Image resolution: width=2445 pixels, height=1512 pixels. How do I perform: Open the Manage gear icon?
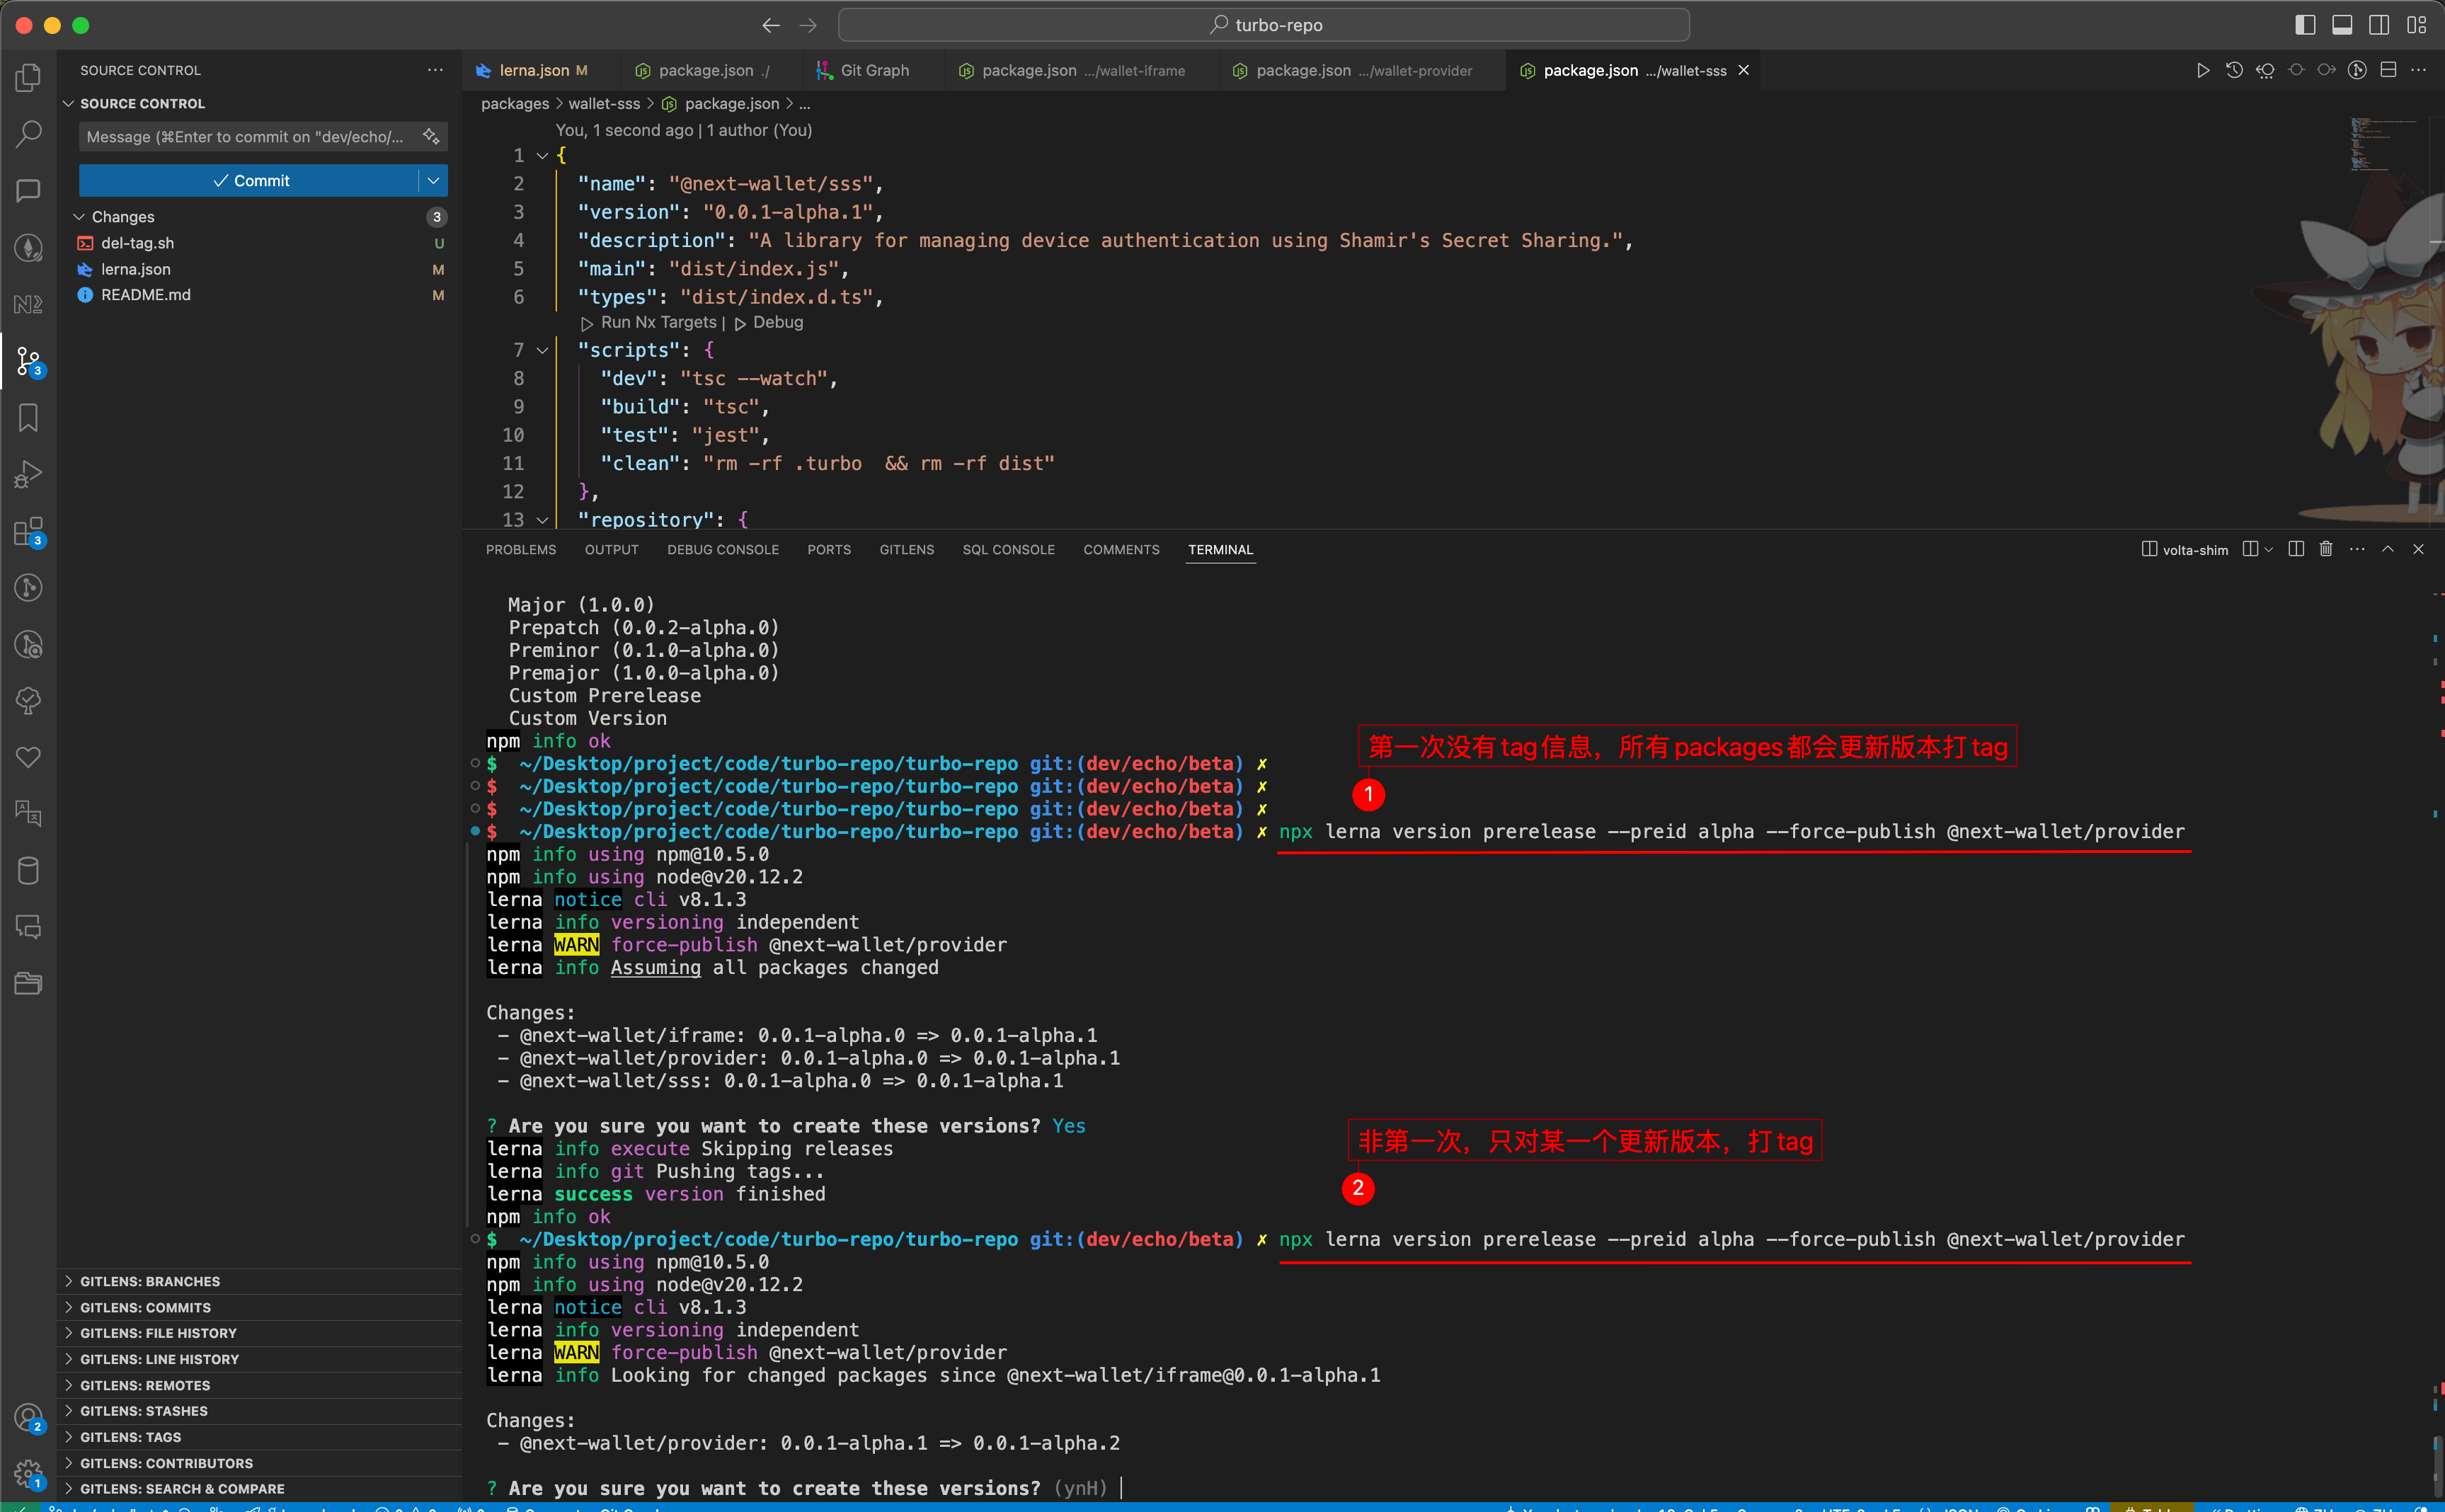(x=28, y=1474)
